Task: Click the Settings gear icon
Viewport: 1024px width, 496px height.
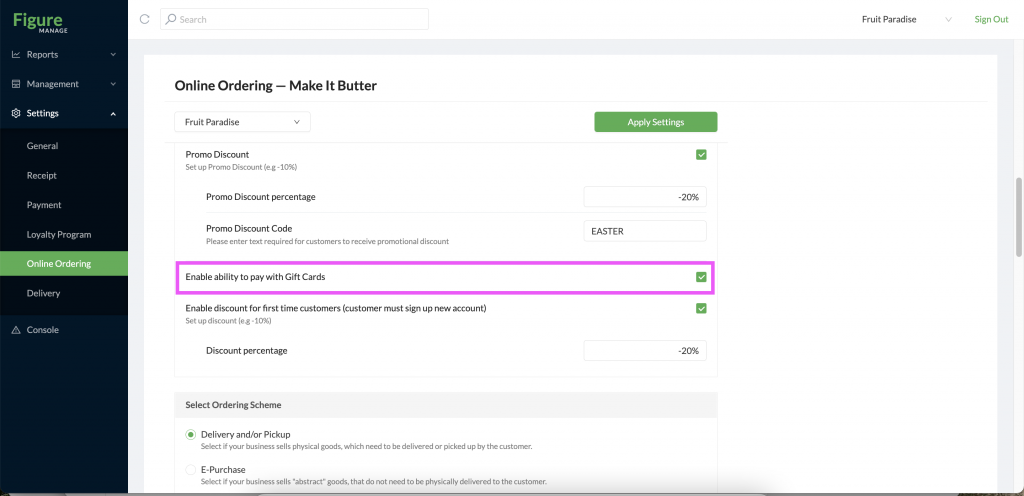Action: coord(16,114)
